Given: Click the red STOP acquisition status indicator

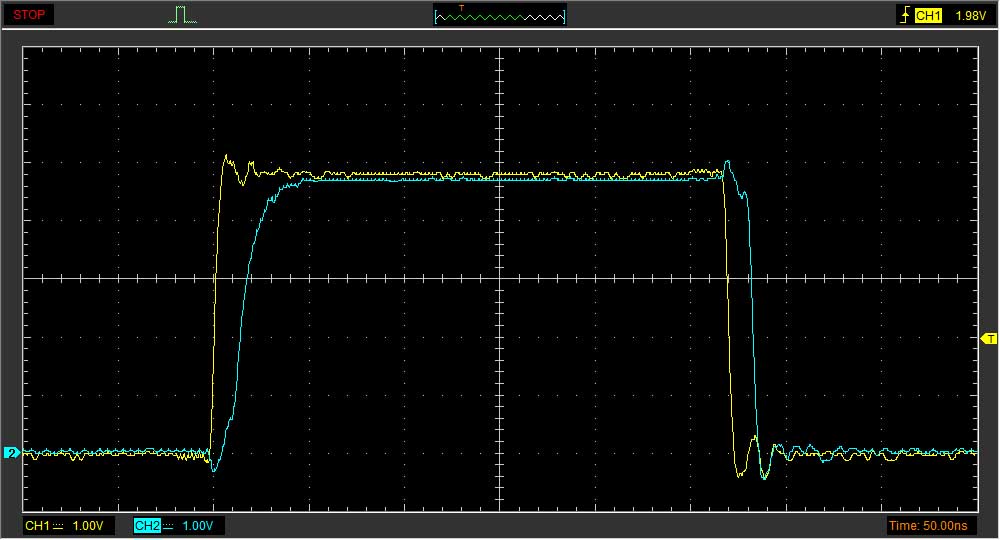Looking at the screenshot, I should click(x=28, y=15).
